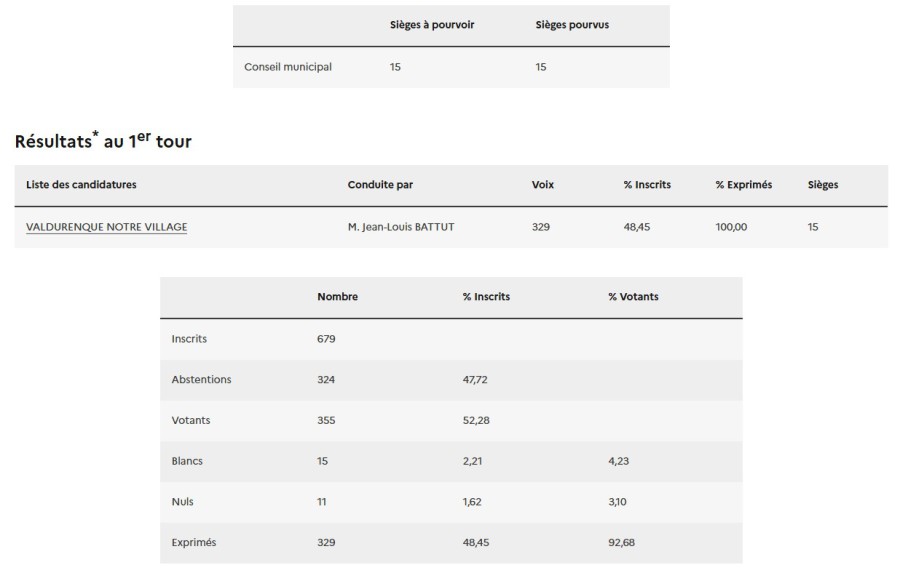Click the 100,00 value under % Exprimés
Viewport: 900px width, 573px height.
pyautogui.click(x=731, y=227)
